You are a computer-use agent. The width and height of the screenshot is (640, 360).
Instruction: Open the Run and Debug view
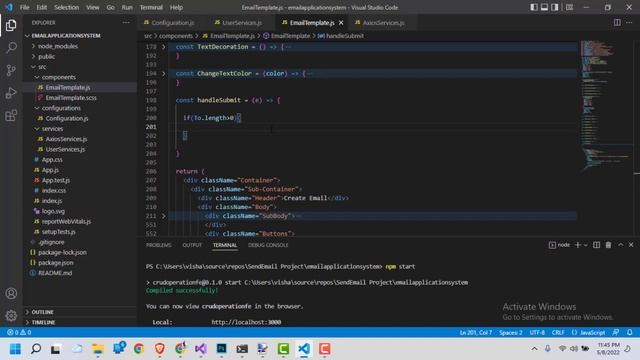(x=11, y=93)
